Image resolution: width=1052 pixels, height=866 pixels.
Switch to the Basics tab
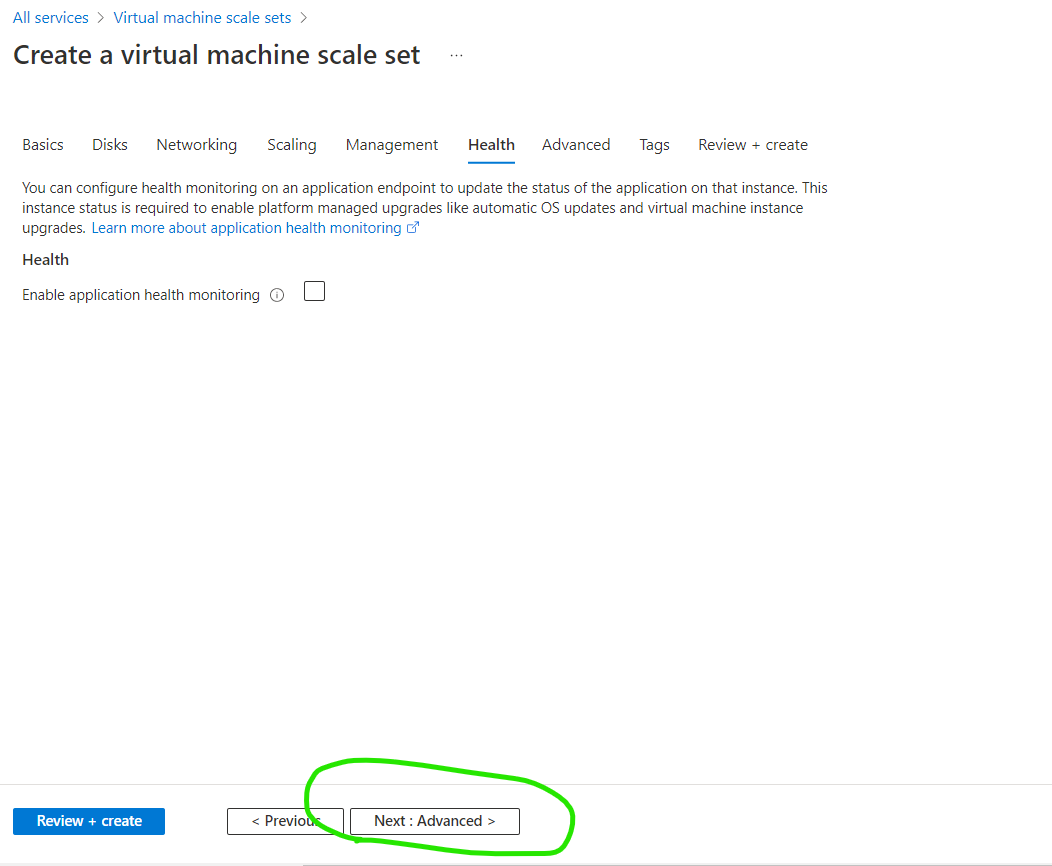click(43, 145)
